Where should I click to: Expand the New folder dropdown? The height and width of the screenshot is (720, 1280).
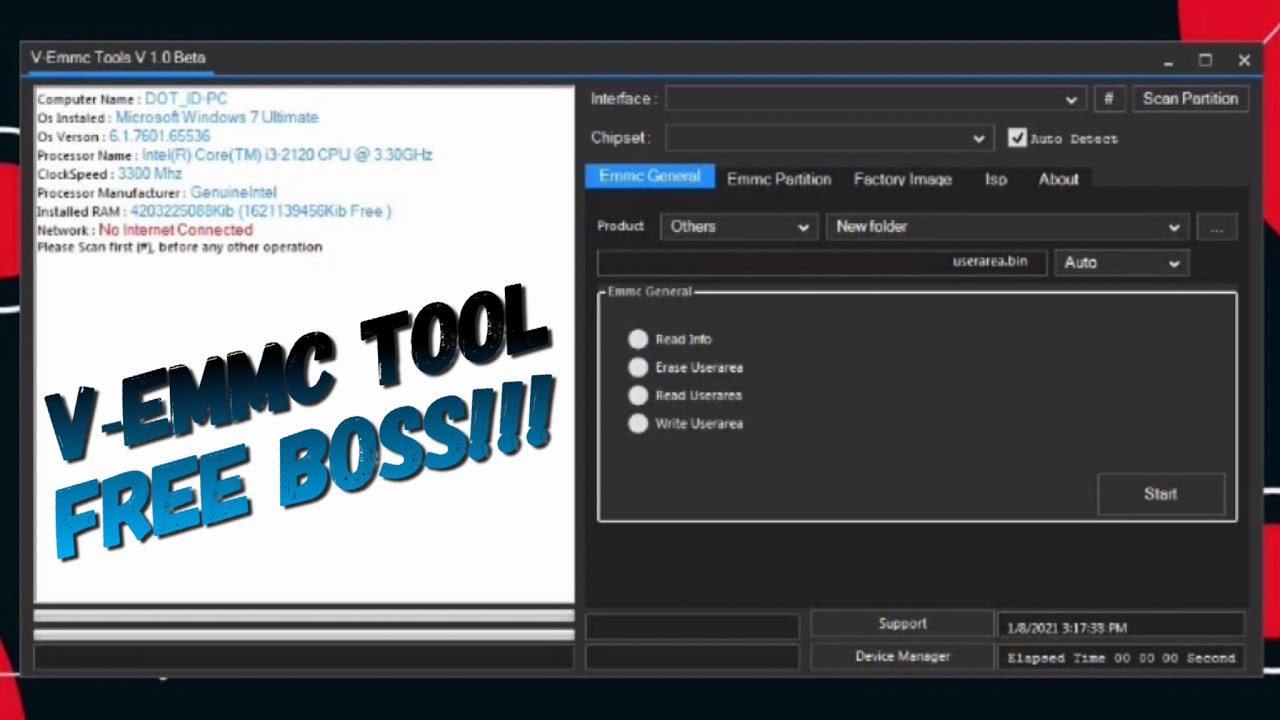[x=1008, y=227]
